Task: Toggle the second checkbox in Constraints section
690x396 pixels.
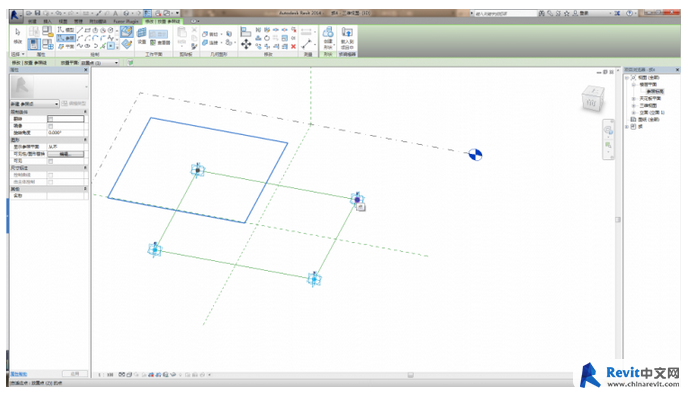Action: coord(51,126)
